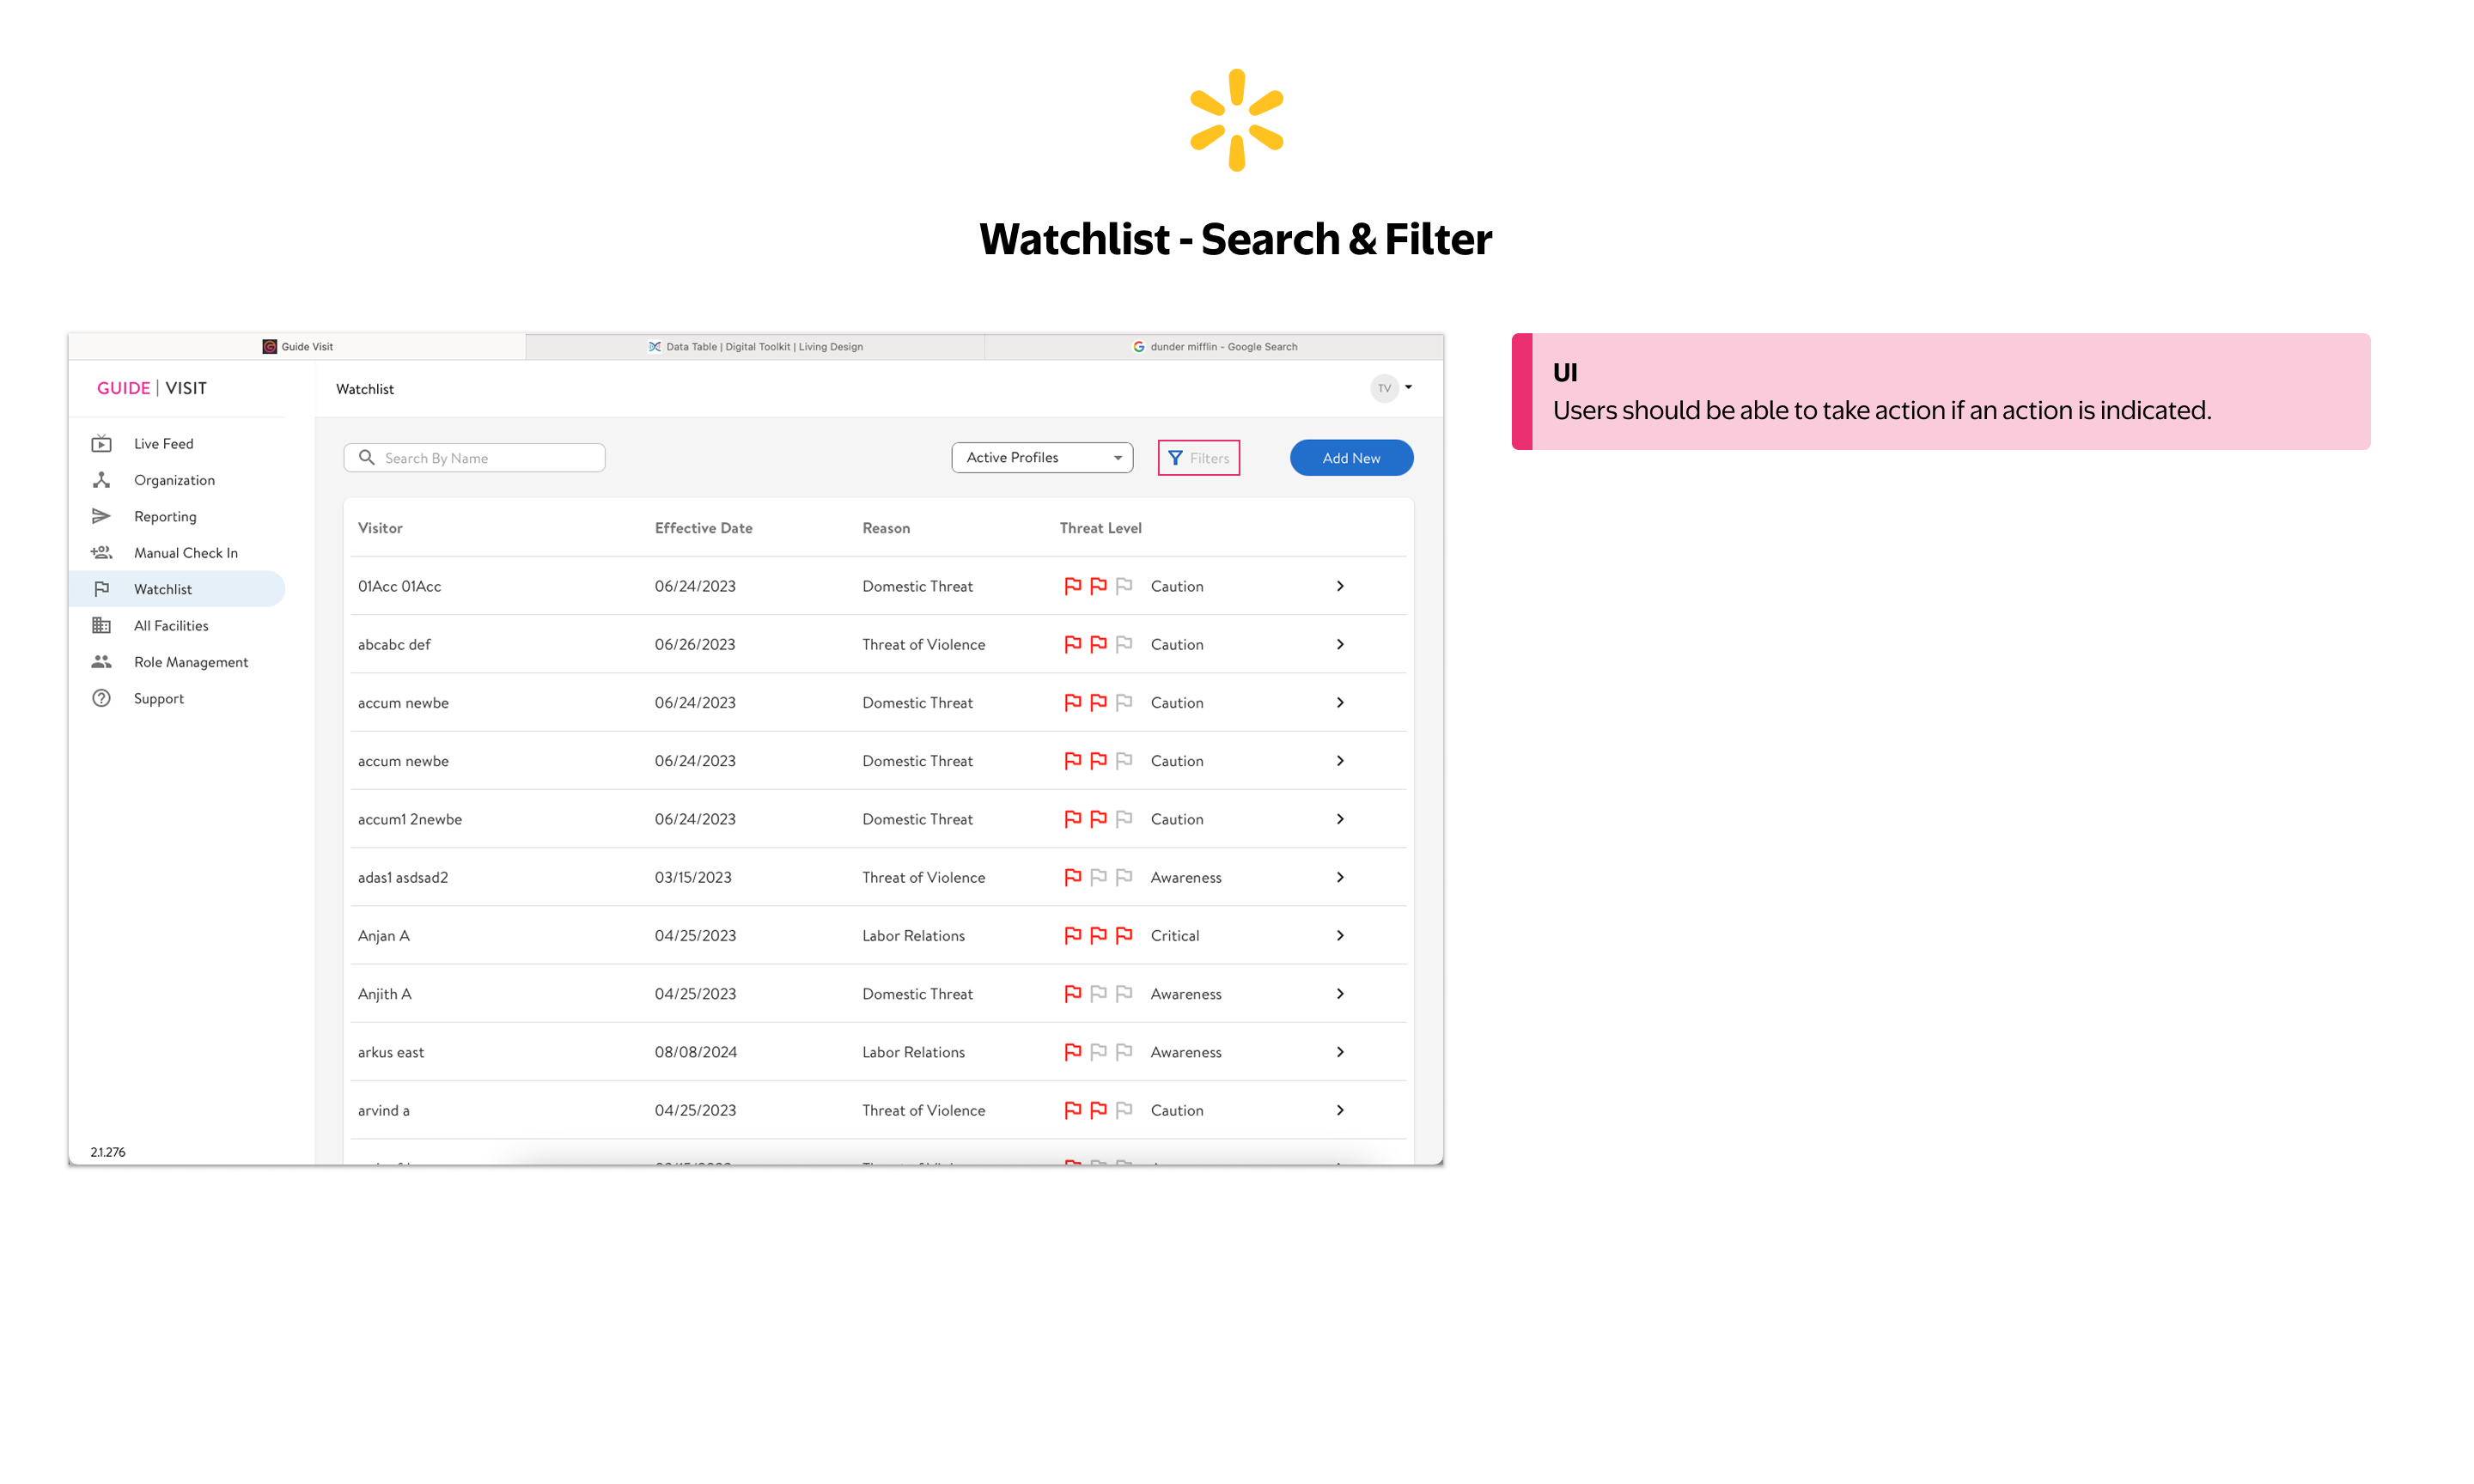The width and height of the screenshot is (2474, 1484).
Task: Open the All Facilities building icon
Action: tap(101, 625)
